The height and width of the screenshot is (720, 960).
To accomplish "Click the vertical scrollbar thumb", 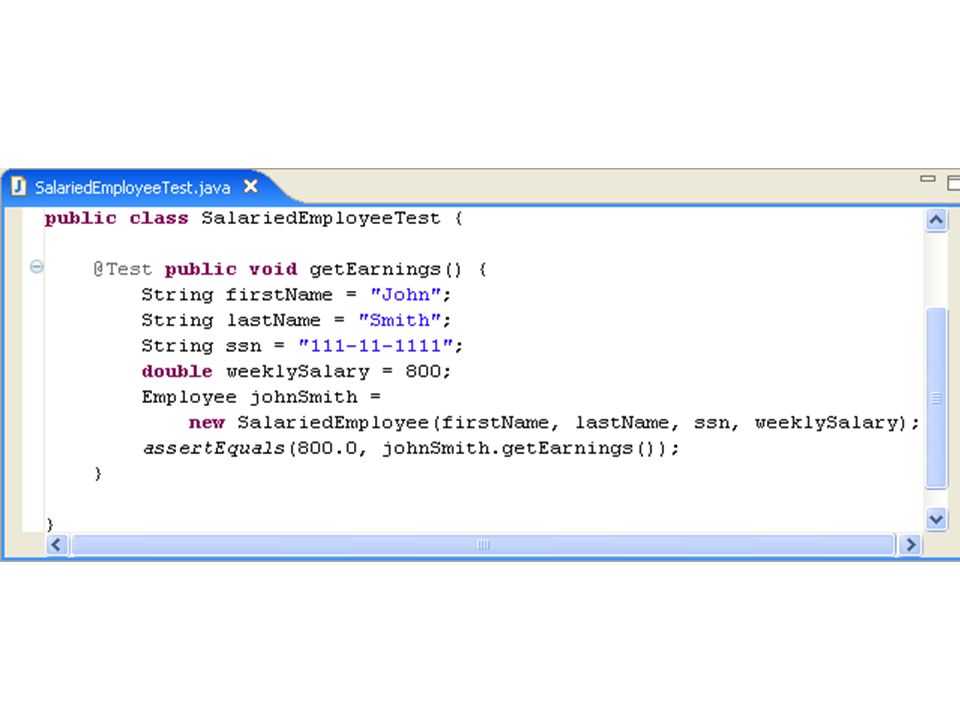I will 936,398.
